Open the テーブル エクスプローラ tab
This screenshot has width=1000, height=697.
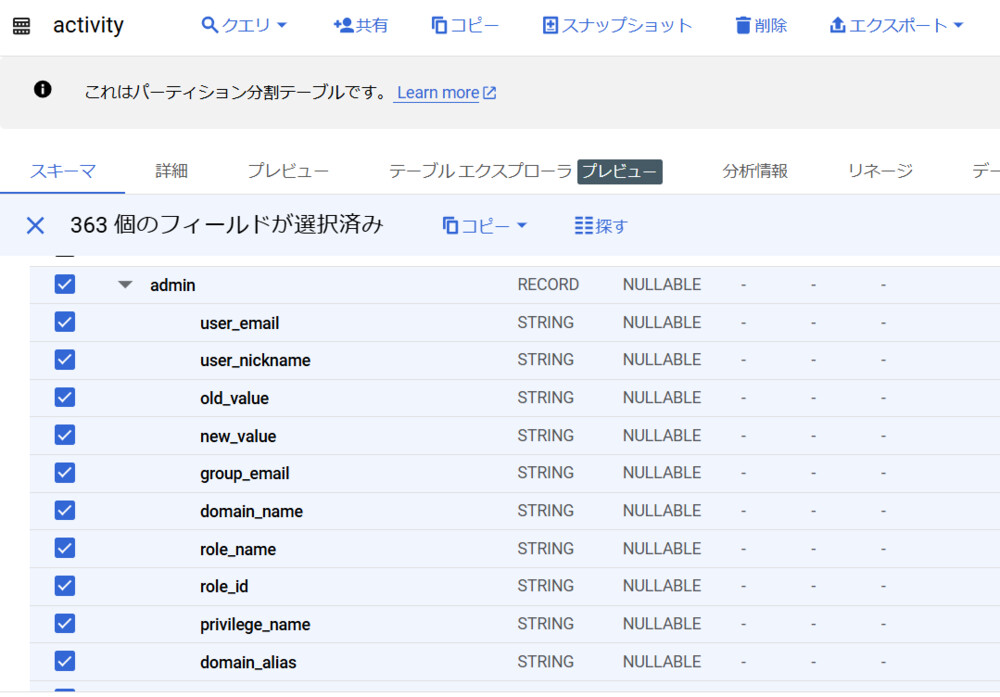coord(480,171)
